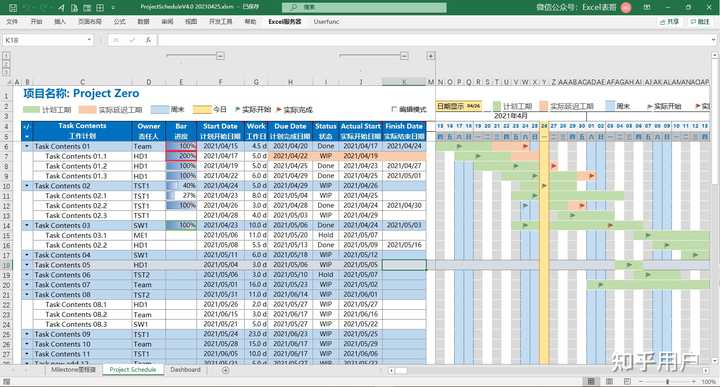
Task: Click the zoom in plus button
Action: 694,381
